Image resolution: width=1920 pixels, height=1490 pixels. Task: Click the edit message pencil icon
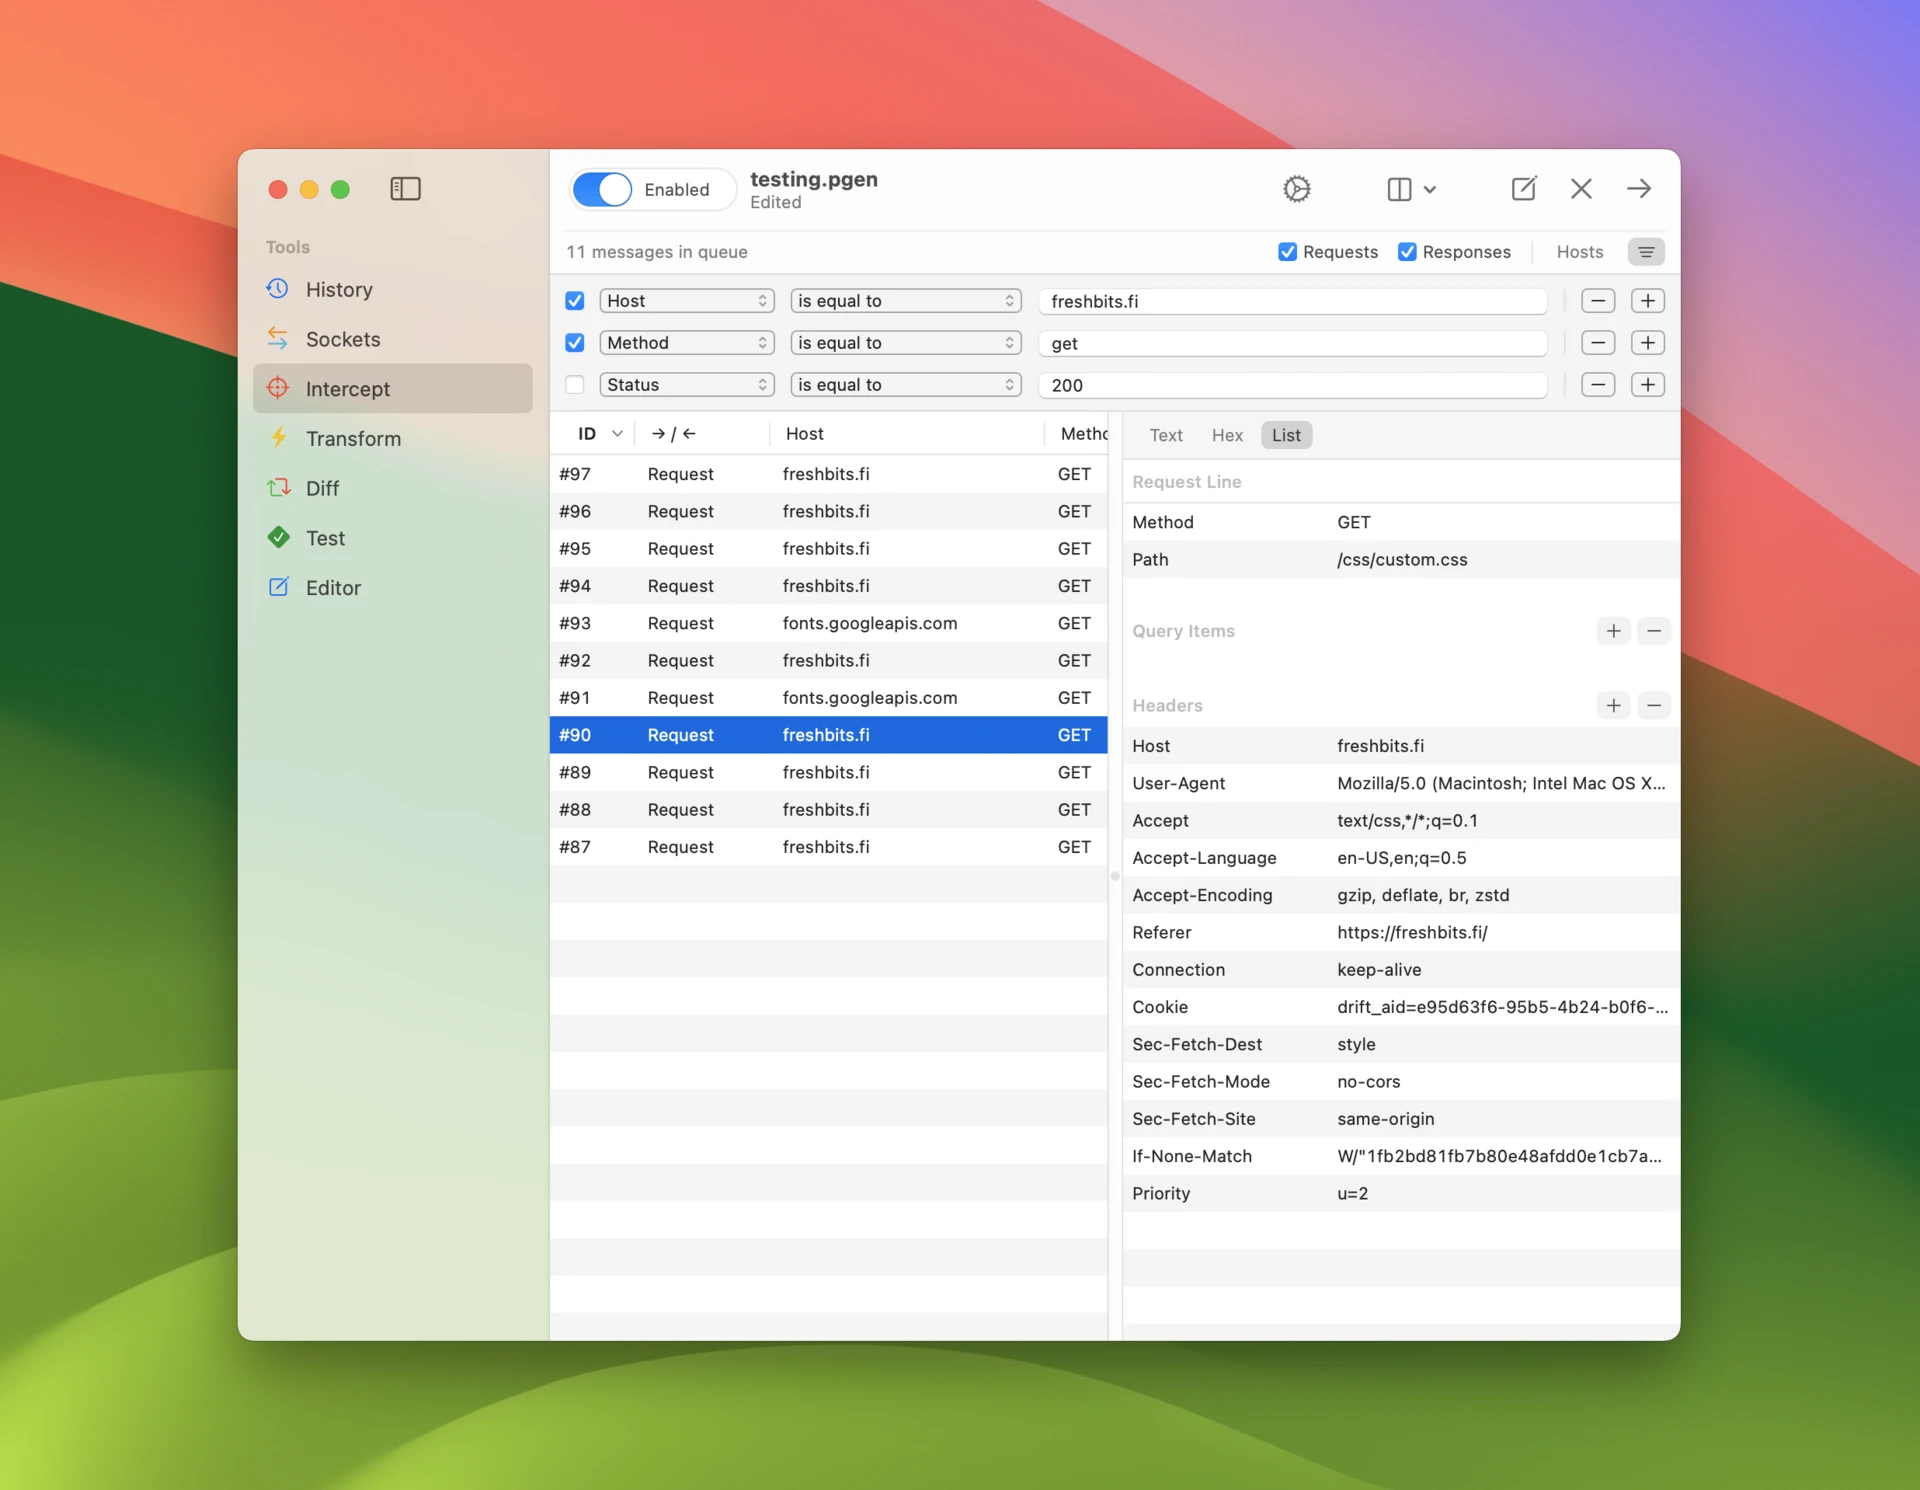(1523, 189)
